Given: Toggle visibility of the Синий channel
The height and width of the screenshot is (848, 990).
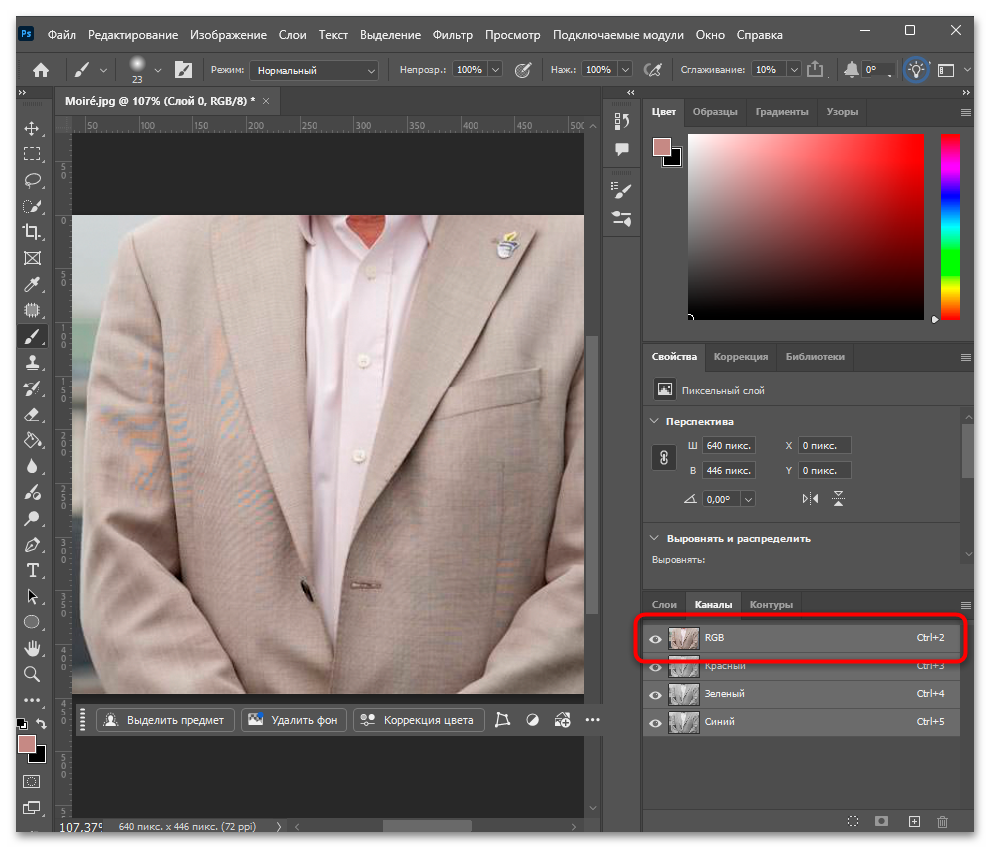Looking at the screenshot, I should (x=655, y=723).
